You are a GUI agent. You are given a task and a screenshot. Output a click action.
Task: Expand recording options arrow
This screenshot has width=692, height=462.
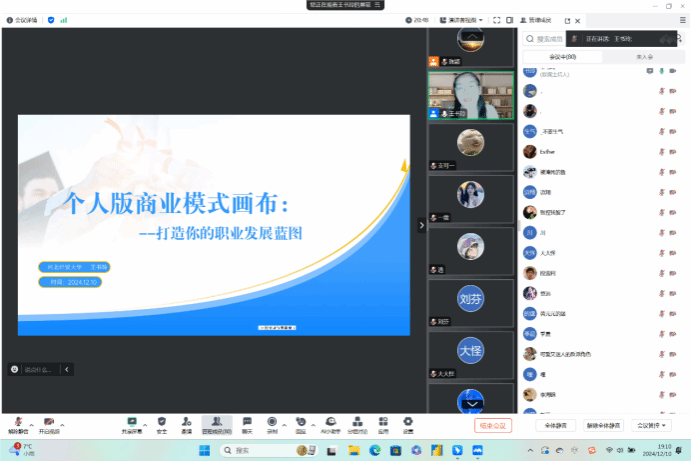284,425
